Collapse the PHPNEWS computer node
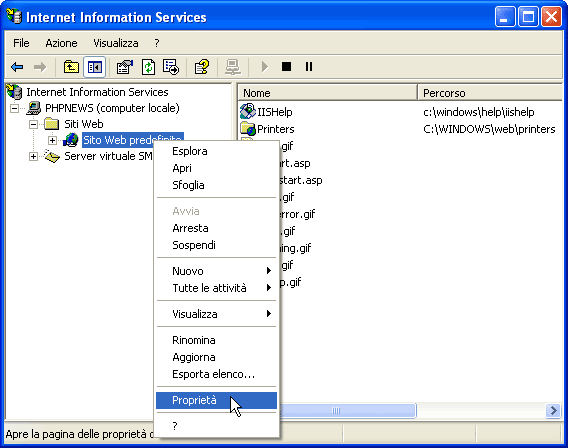The width and height of the screenshot is (568, 448). tap(14, 108)
